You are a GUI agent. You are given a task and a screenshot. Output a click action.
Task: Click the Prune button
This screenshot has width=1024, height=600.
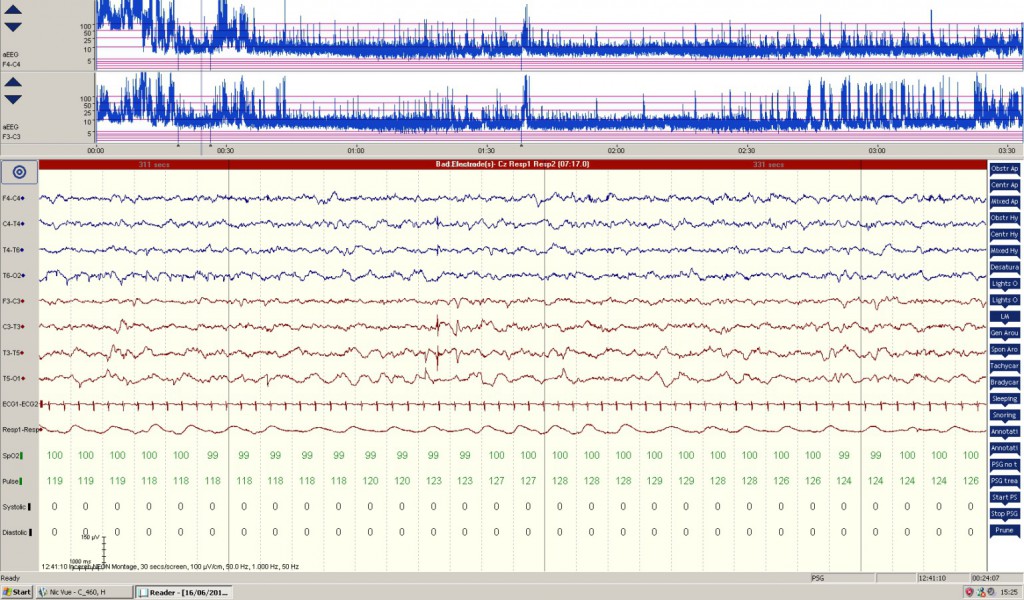(1004, 529)
